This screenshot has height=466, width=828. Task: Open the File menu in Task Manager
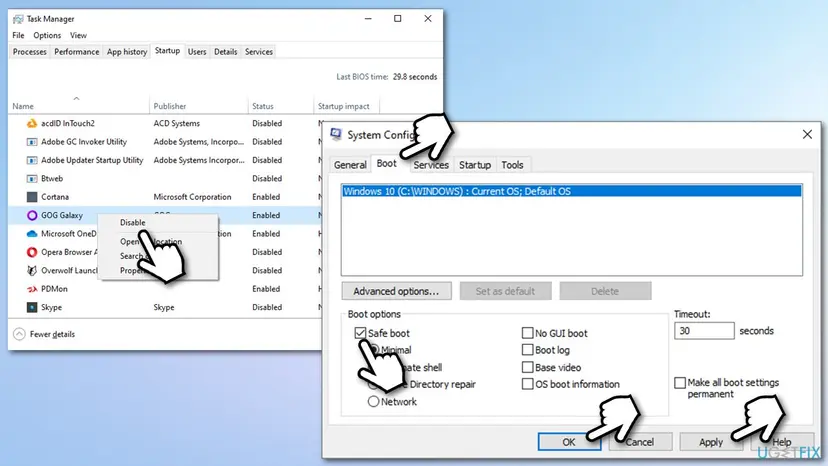click(18, 35)
